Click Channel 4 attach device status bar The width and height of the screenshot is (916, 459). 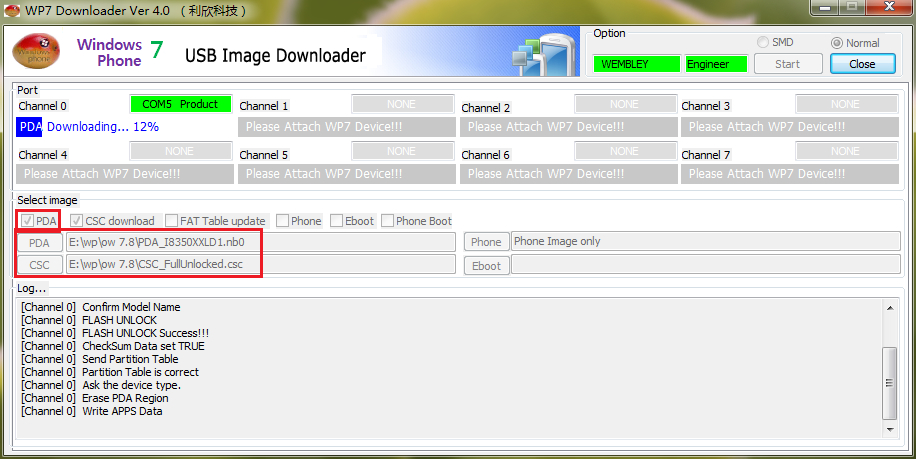[x=125, y=174]
